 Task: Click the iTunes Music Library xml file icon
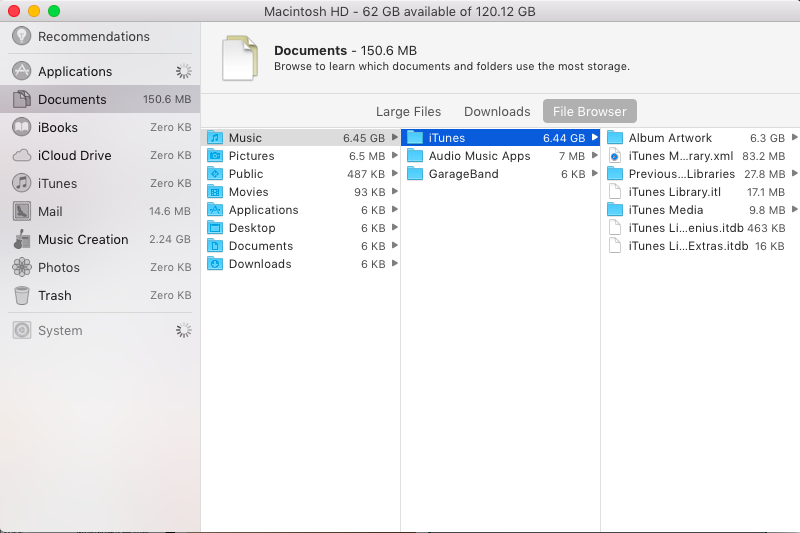pyautogui.click(x=615, y=156)
